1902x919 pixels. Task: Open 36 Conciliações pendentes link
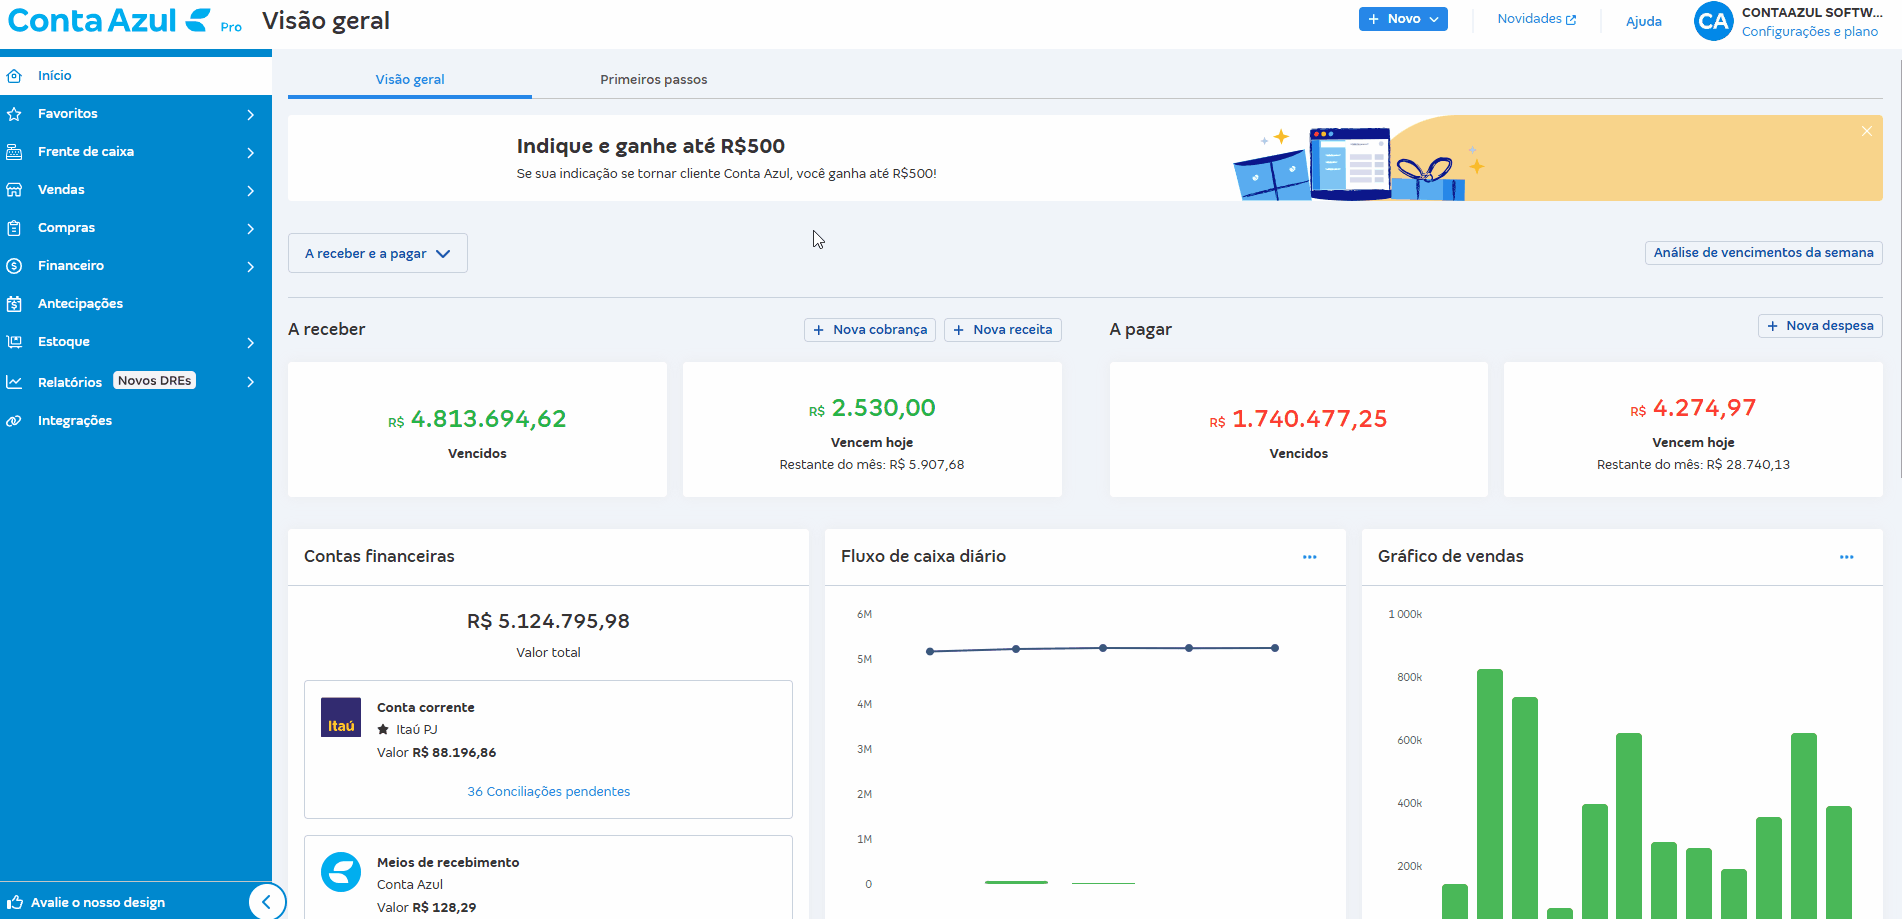tap(548, 792)
